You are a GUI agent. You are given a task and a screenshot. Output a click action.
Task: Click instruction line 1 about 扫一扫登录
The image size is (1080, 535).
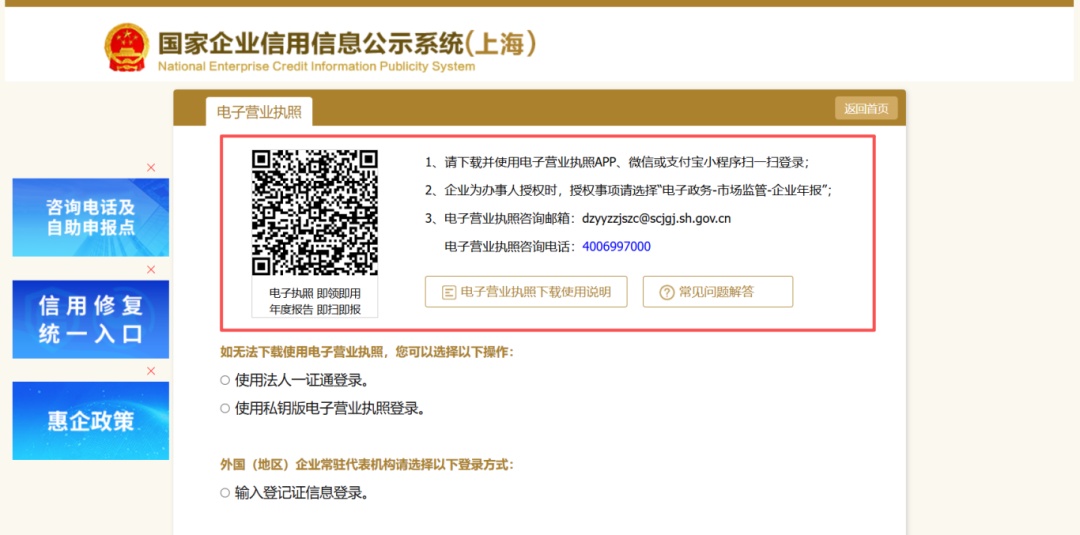[x=617, y=162]
